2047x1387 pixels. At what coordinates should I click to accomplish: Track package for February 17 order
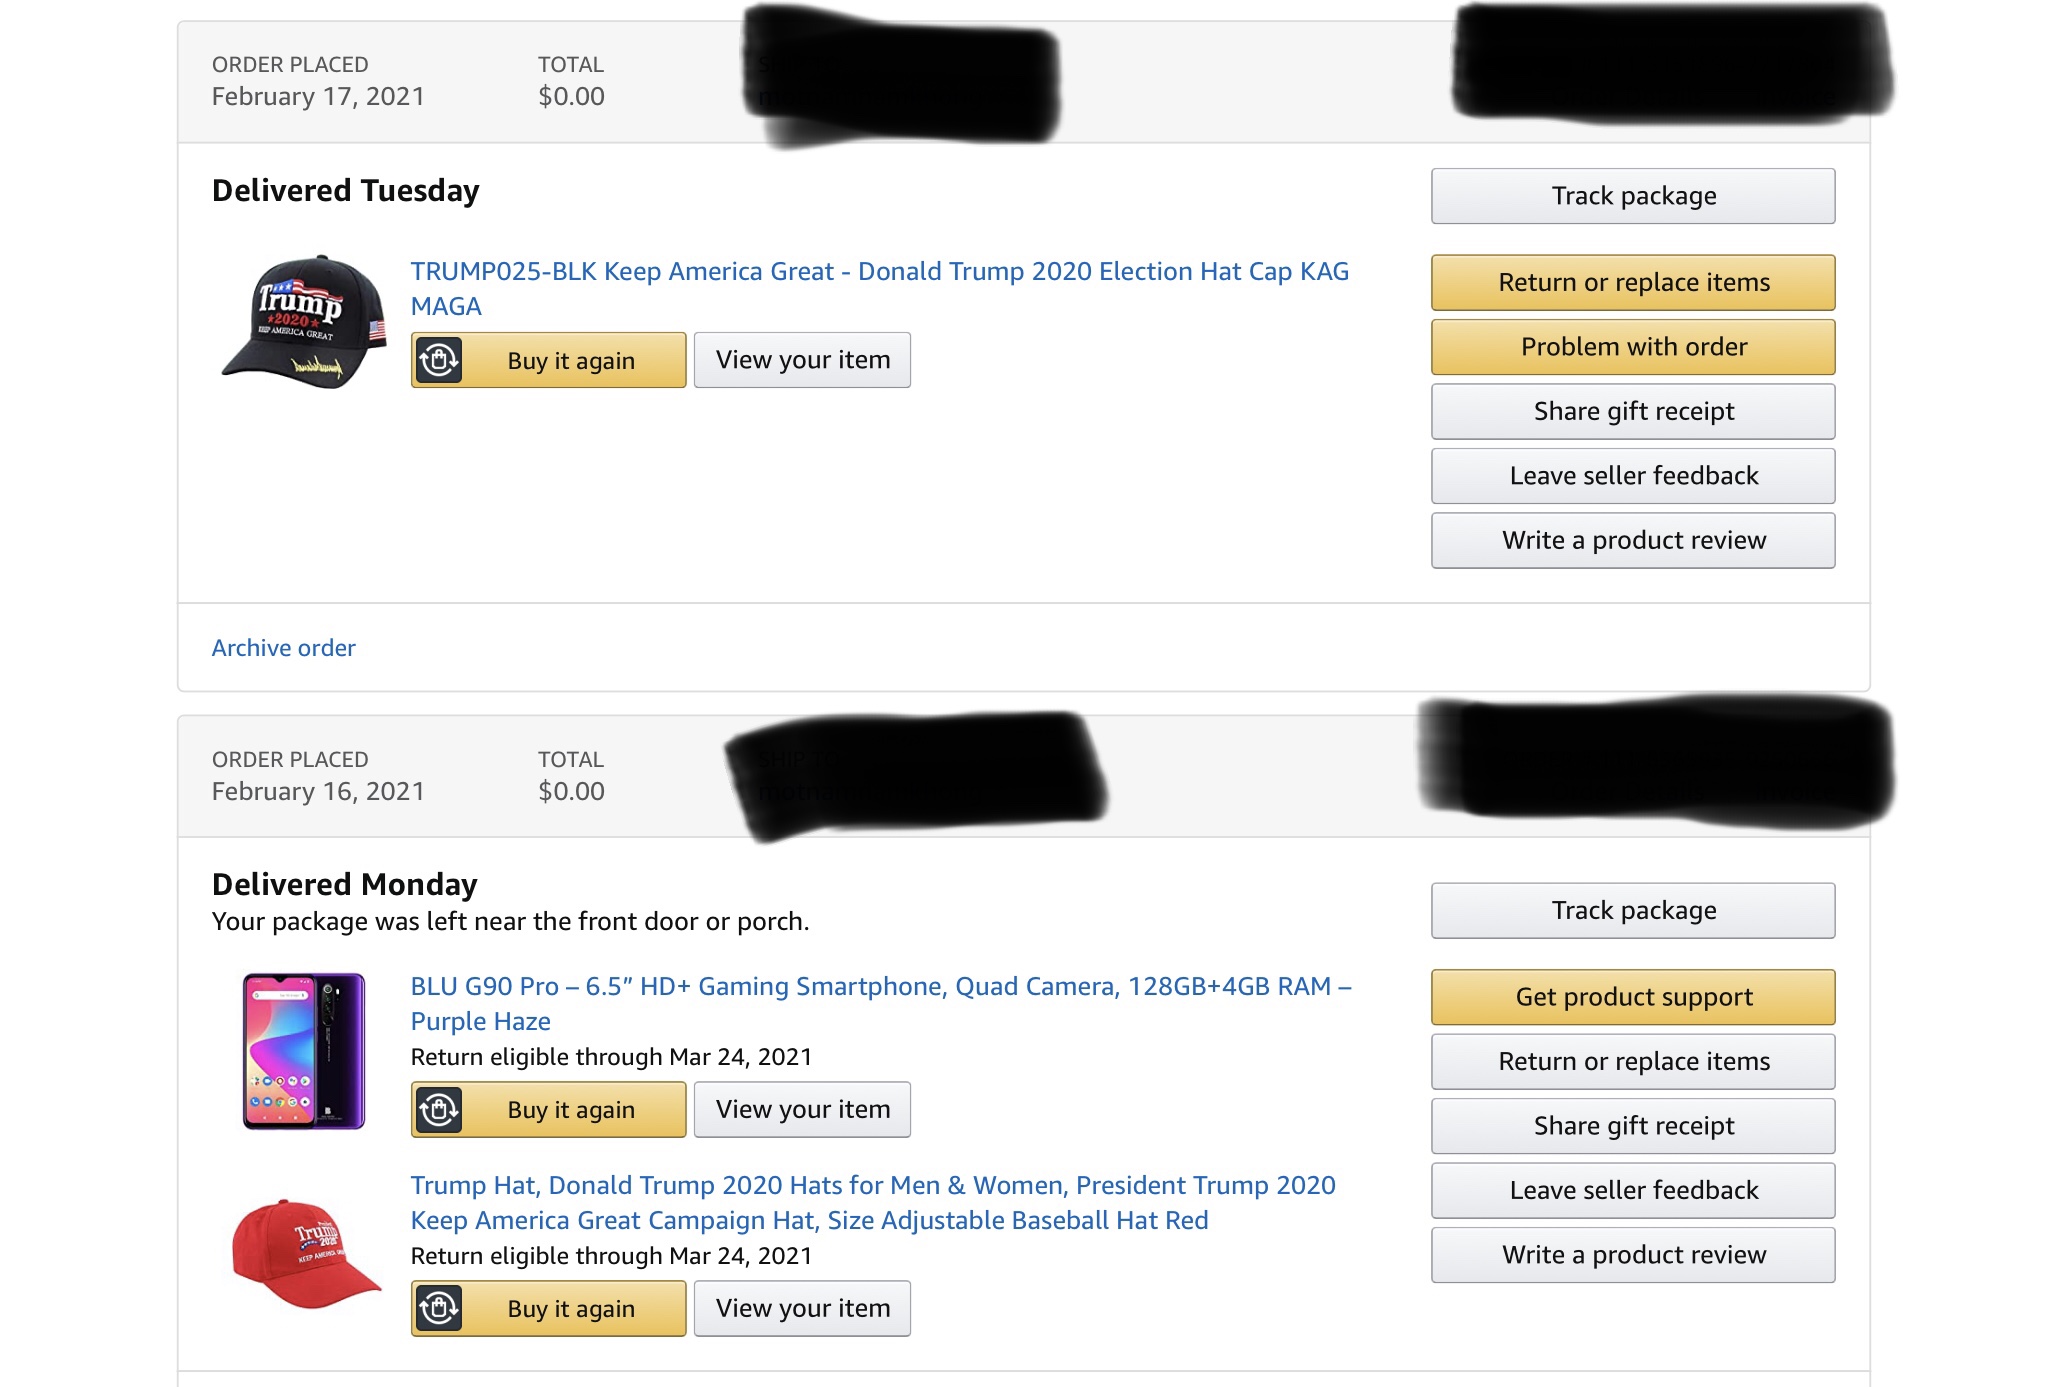[x=1632, y=196]
